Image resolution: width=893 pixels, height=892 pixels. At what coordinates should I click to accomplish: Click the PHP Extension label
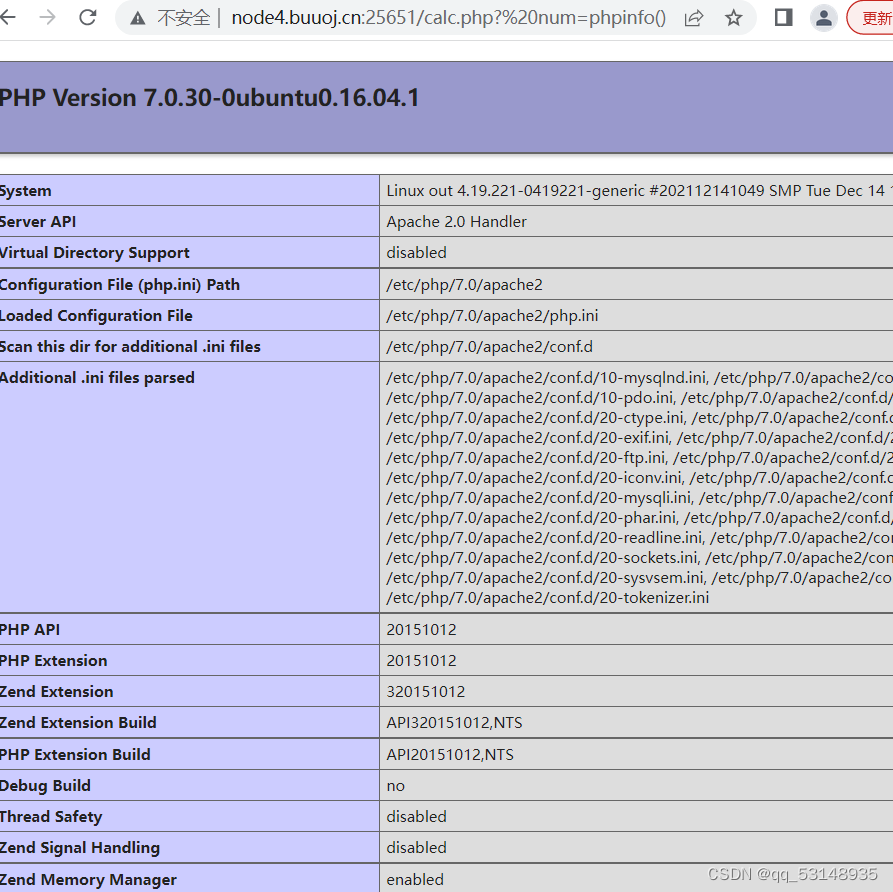54,661
